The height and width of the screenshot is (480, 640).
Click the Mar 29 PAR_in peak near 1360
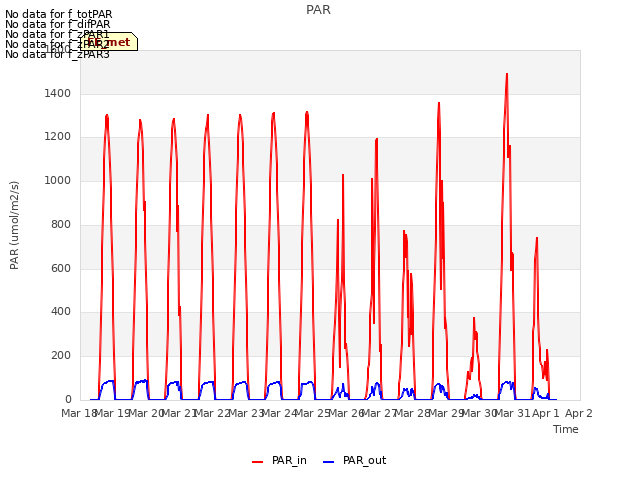pos(439,103)
